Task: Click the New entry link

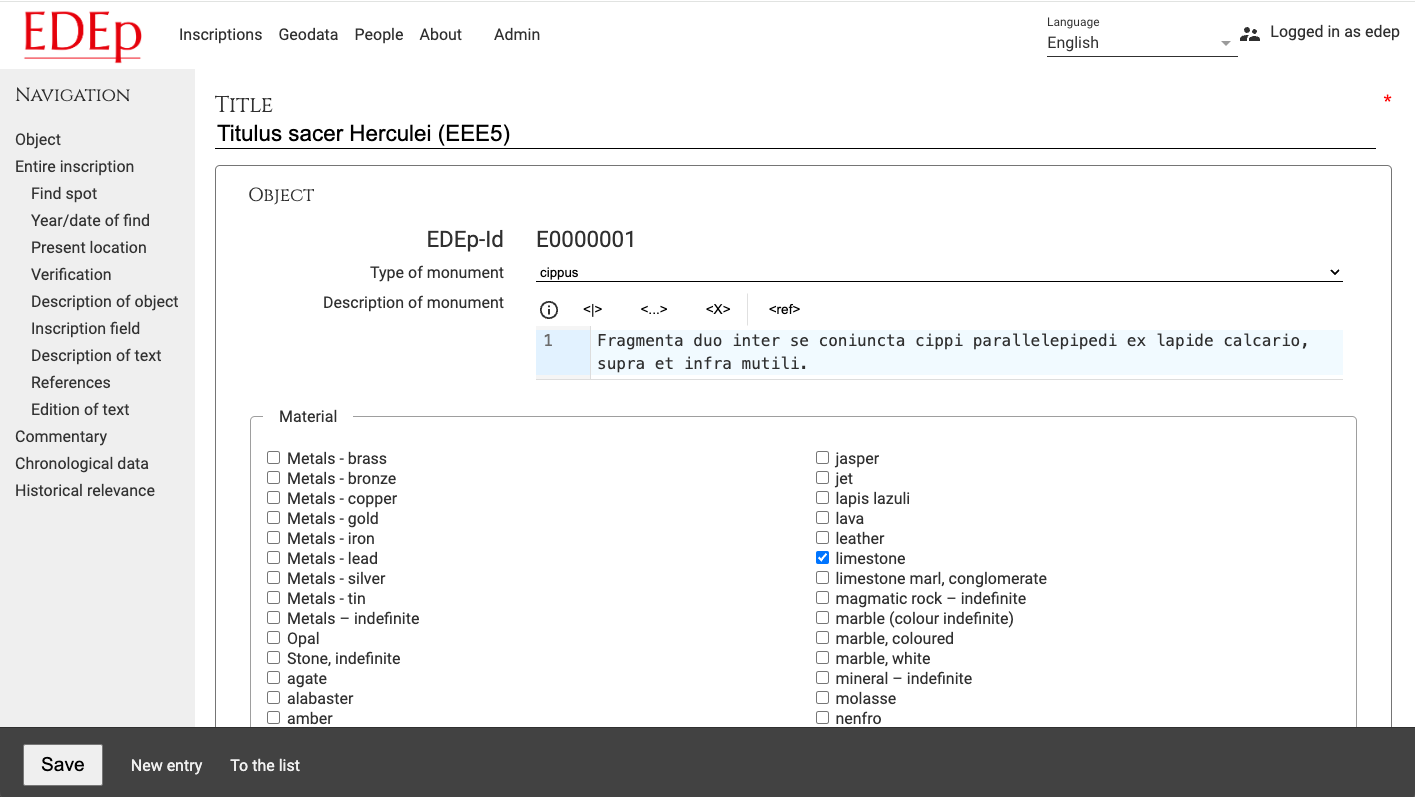Action: (x=166, y=765)
